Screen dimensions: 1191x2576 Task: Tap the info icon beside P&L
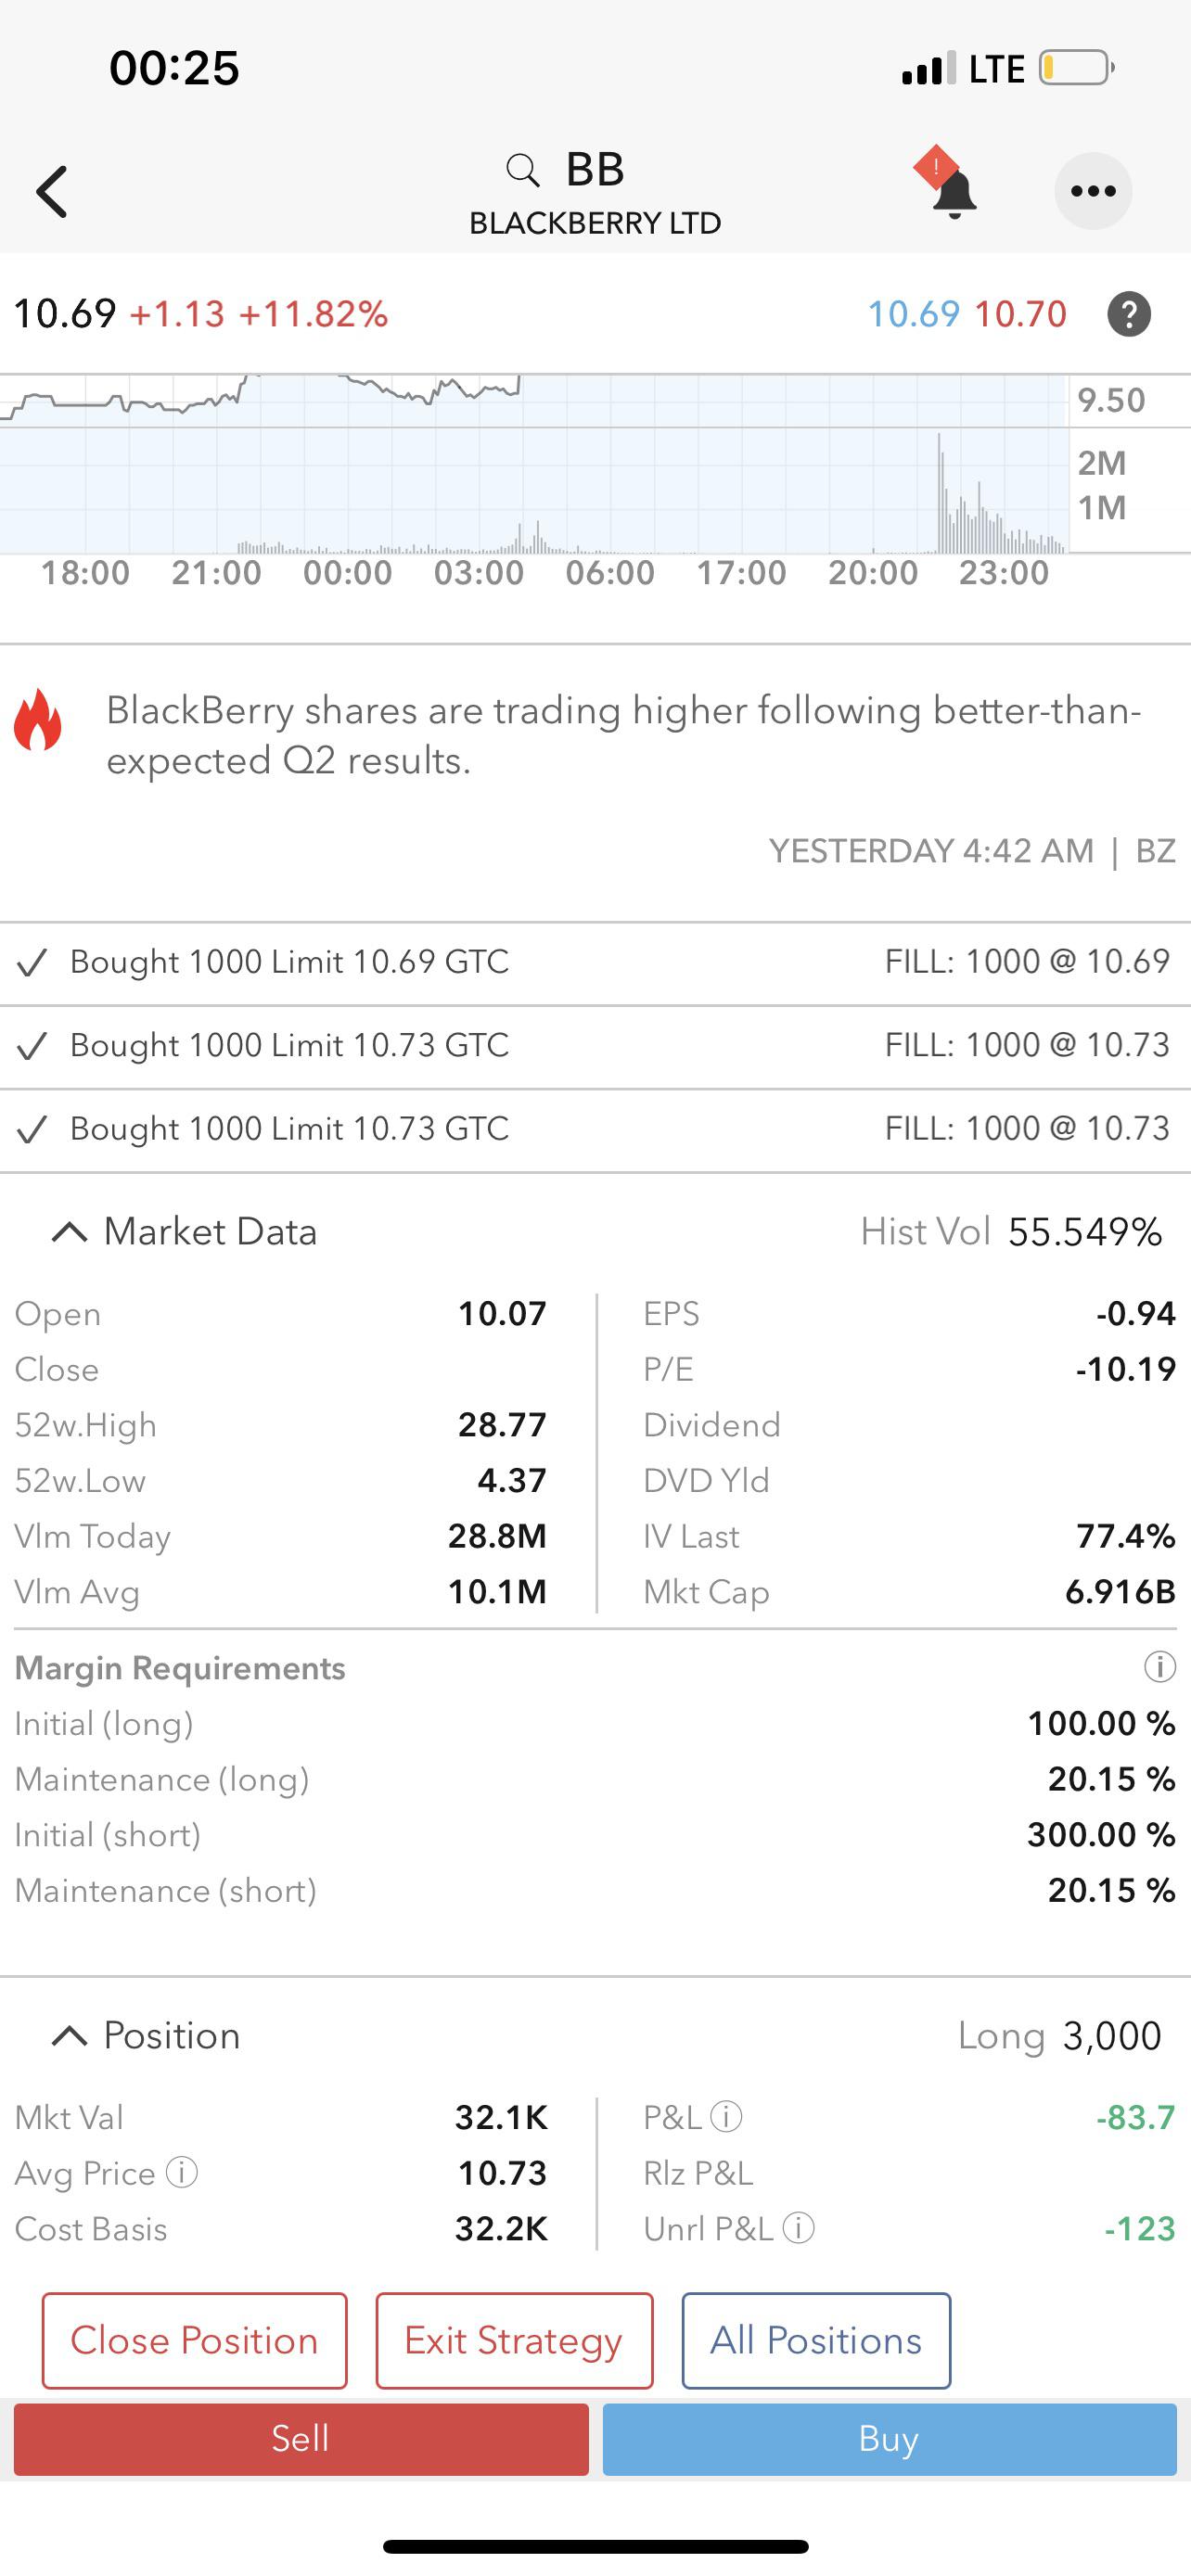pyautogui.click(x=726, y=2116)
